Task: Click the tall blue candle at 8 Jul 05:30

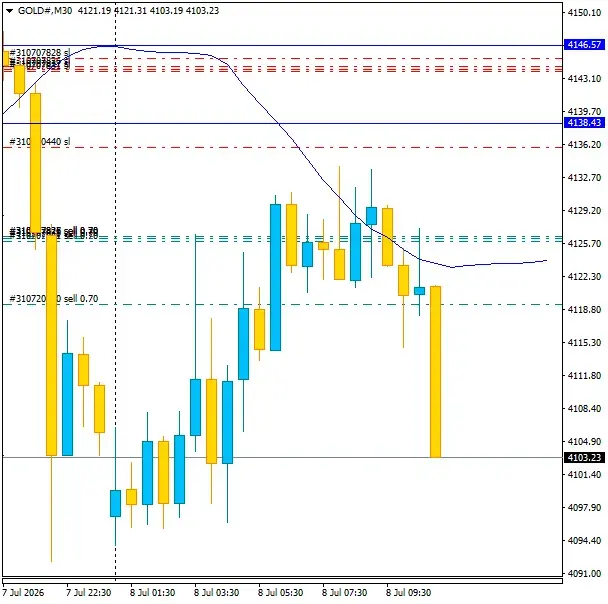Action: tap(275, 277)
